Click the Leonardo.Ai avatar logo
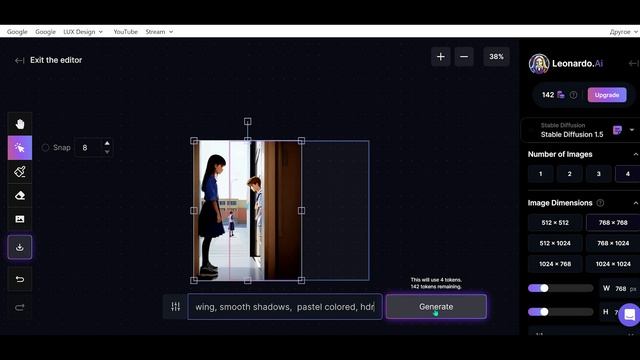 click(539, 64)
